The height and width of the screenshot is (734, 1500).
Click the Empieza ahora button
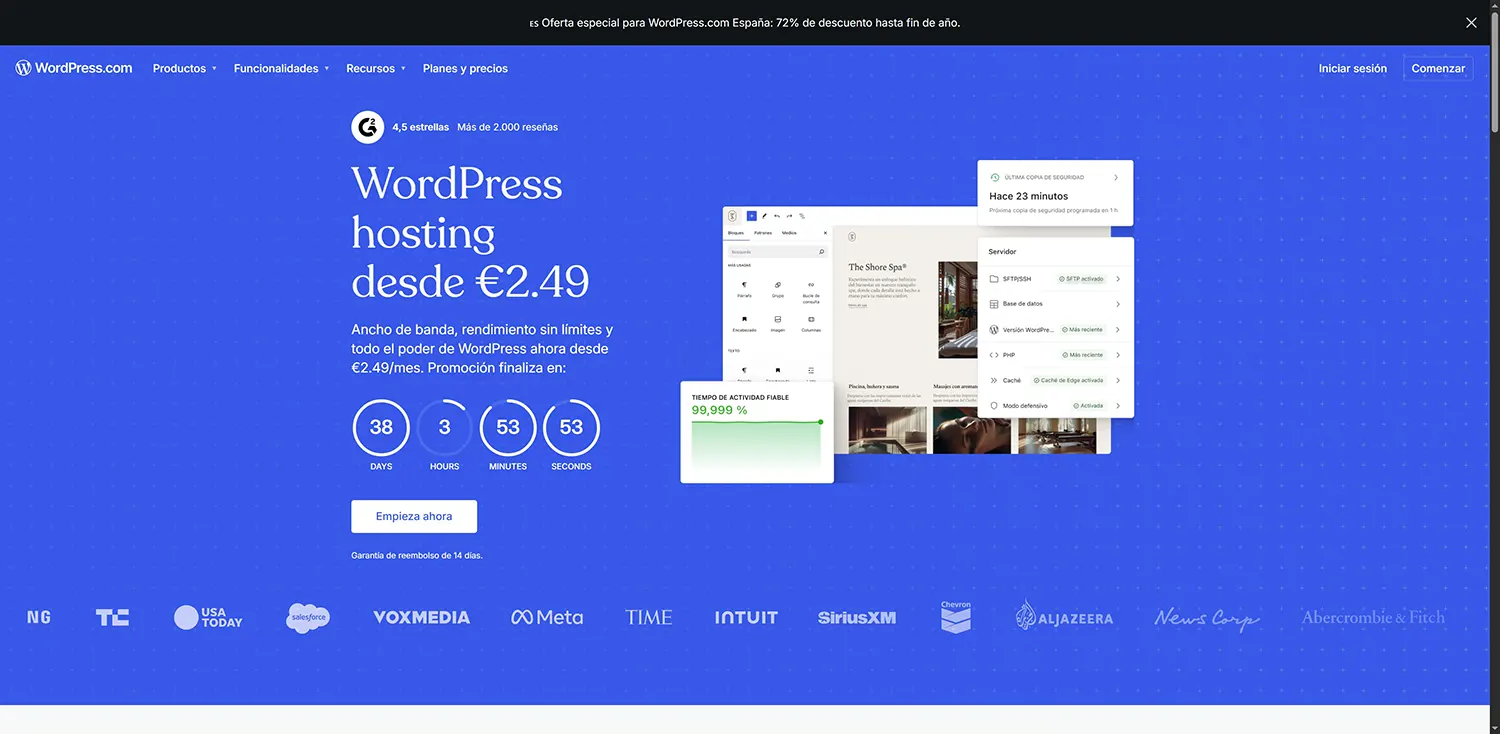413,516
